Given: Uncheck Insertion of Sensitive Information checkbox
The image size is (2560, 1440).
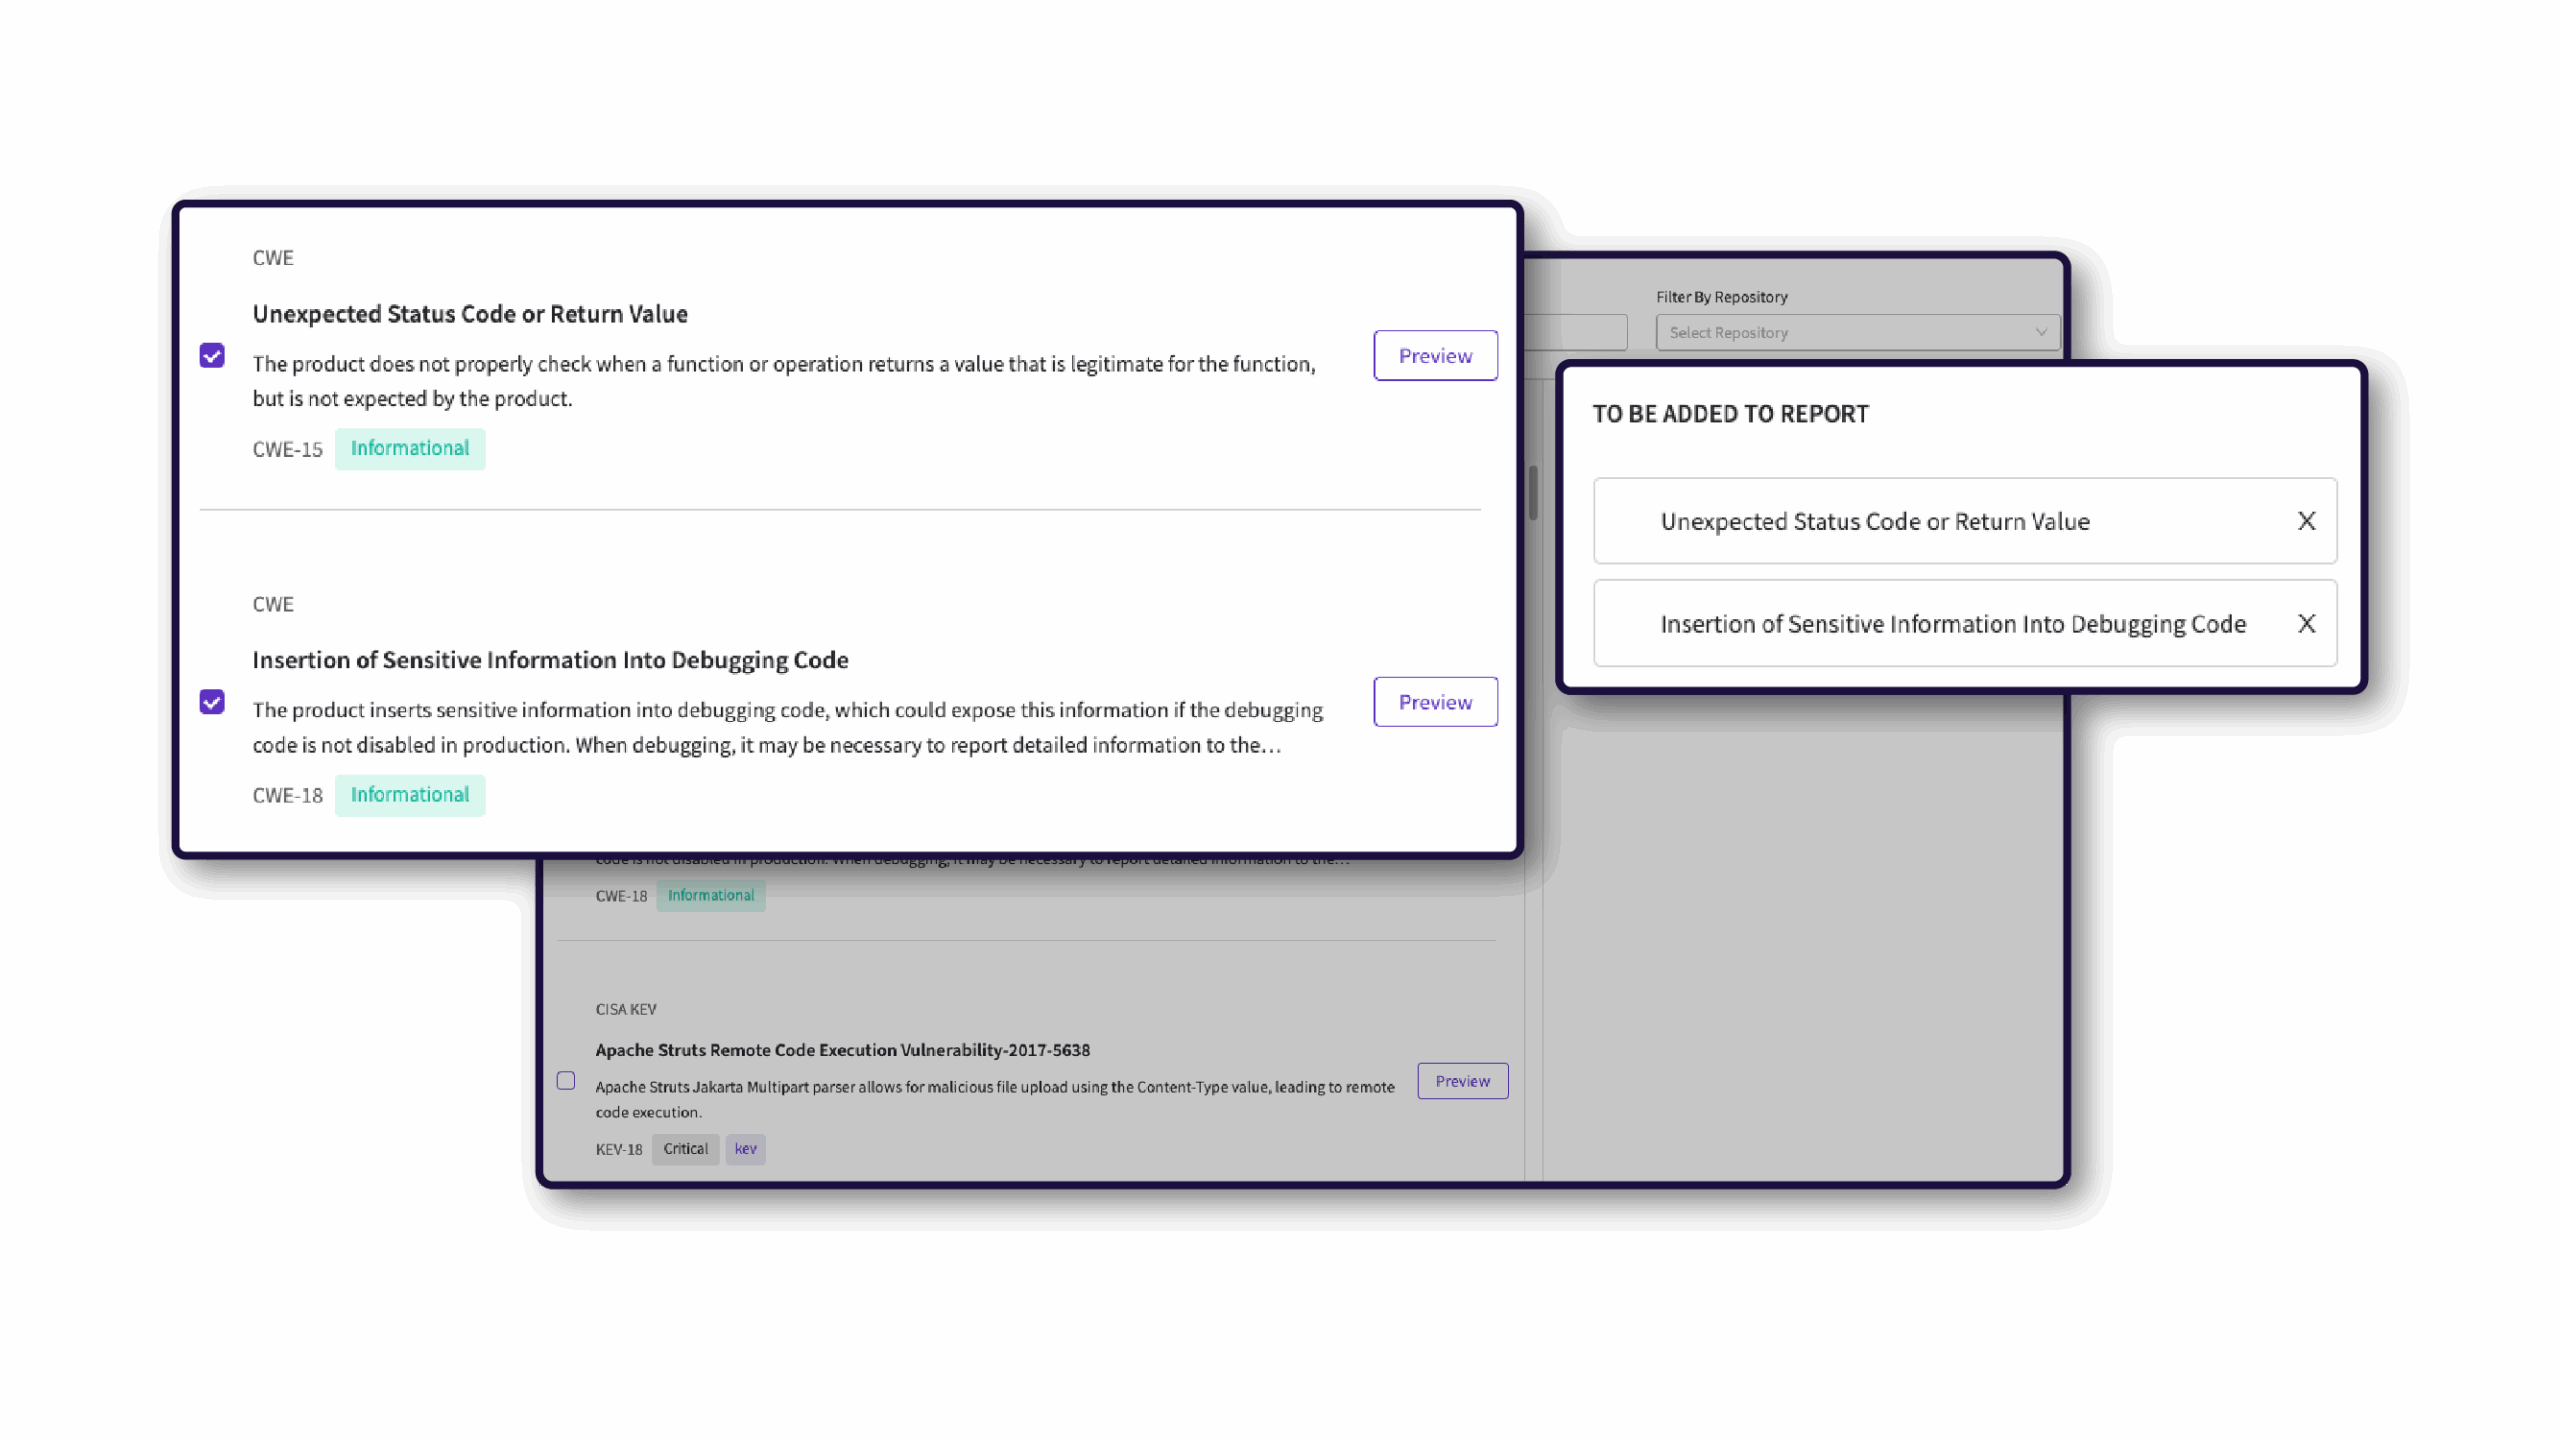Looking at the screenshot, I should [212, 702].
